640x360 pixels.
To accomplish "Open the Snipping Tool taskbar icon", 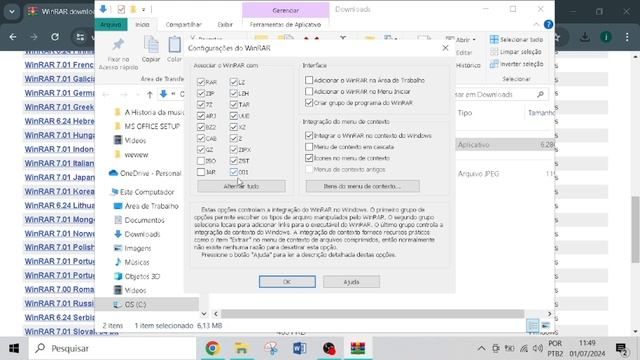I will coord(271,348).
